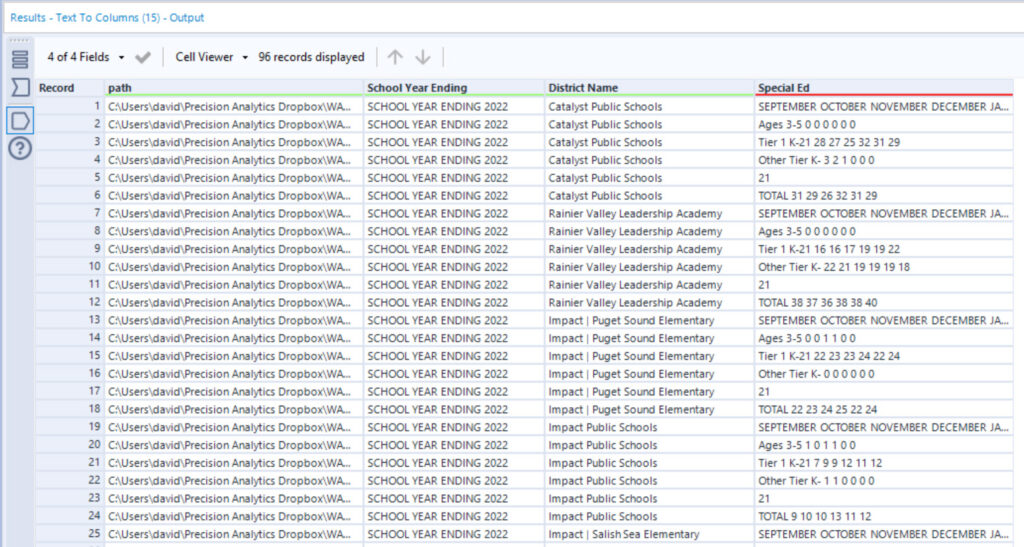Screen dimensions: 1024x547
Task: Click Special Ed cell 'Ages 3-5 0 0 0 0 0 0' in row 2
Action: pos(884,125)
